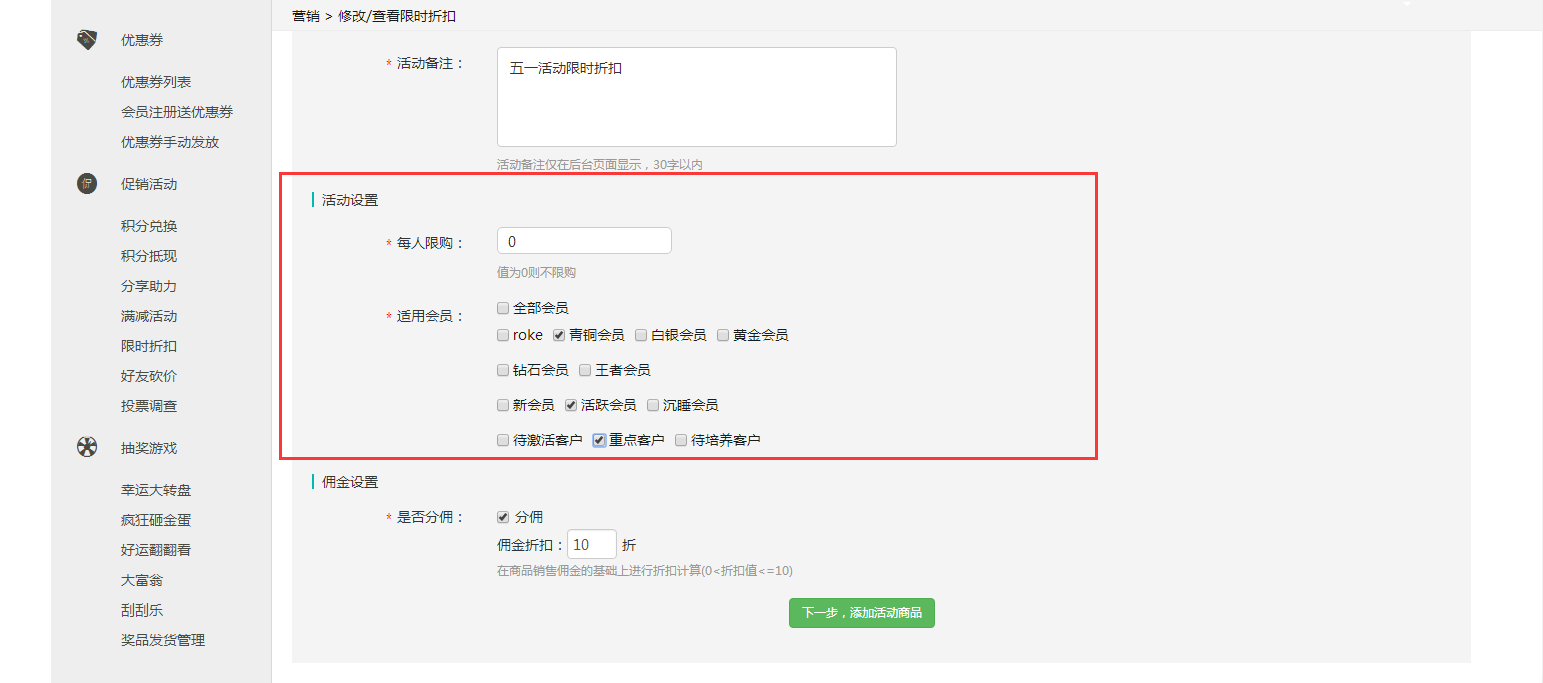Open 奖品发货管理 sidebar entry

coord(163,640)
